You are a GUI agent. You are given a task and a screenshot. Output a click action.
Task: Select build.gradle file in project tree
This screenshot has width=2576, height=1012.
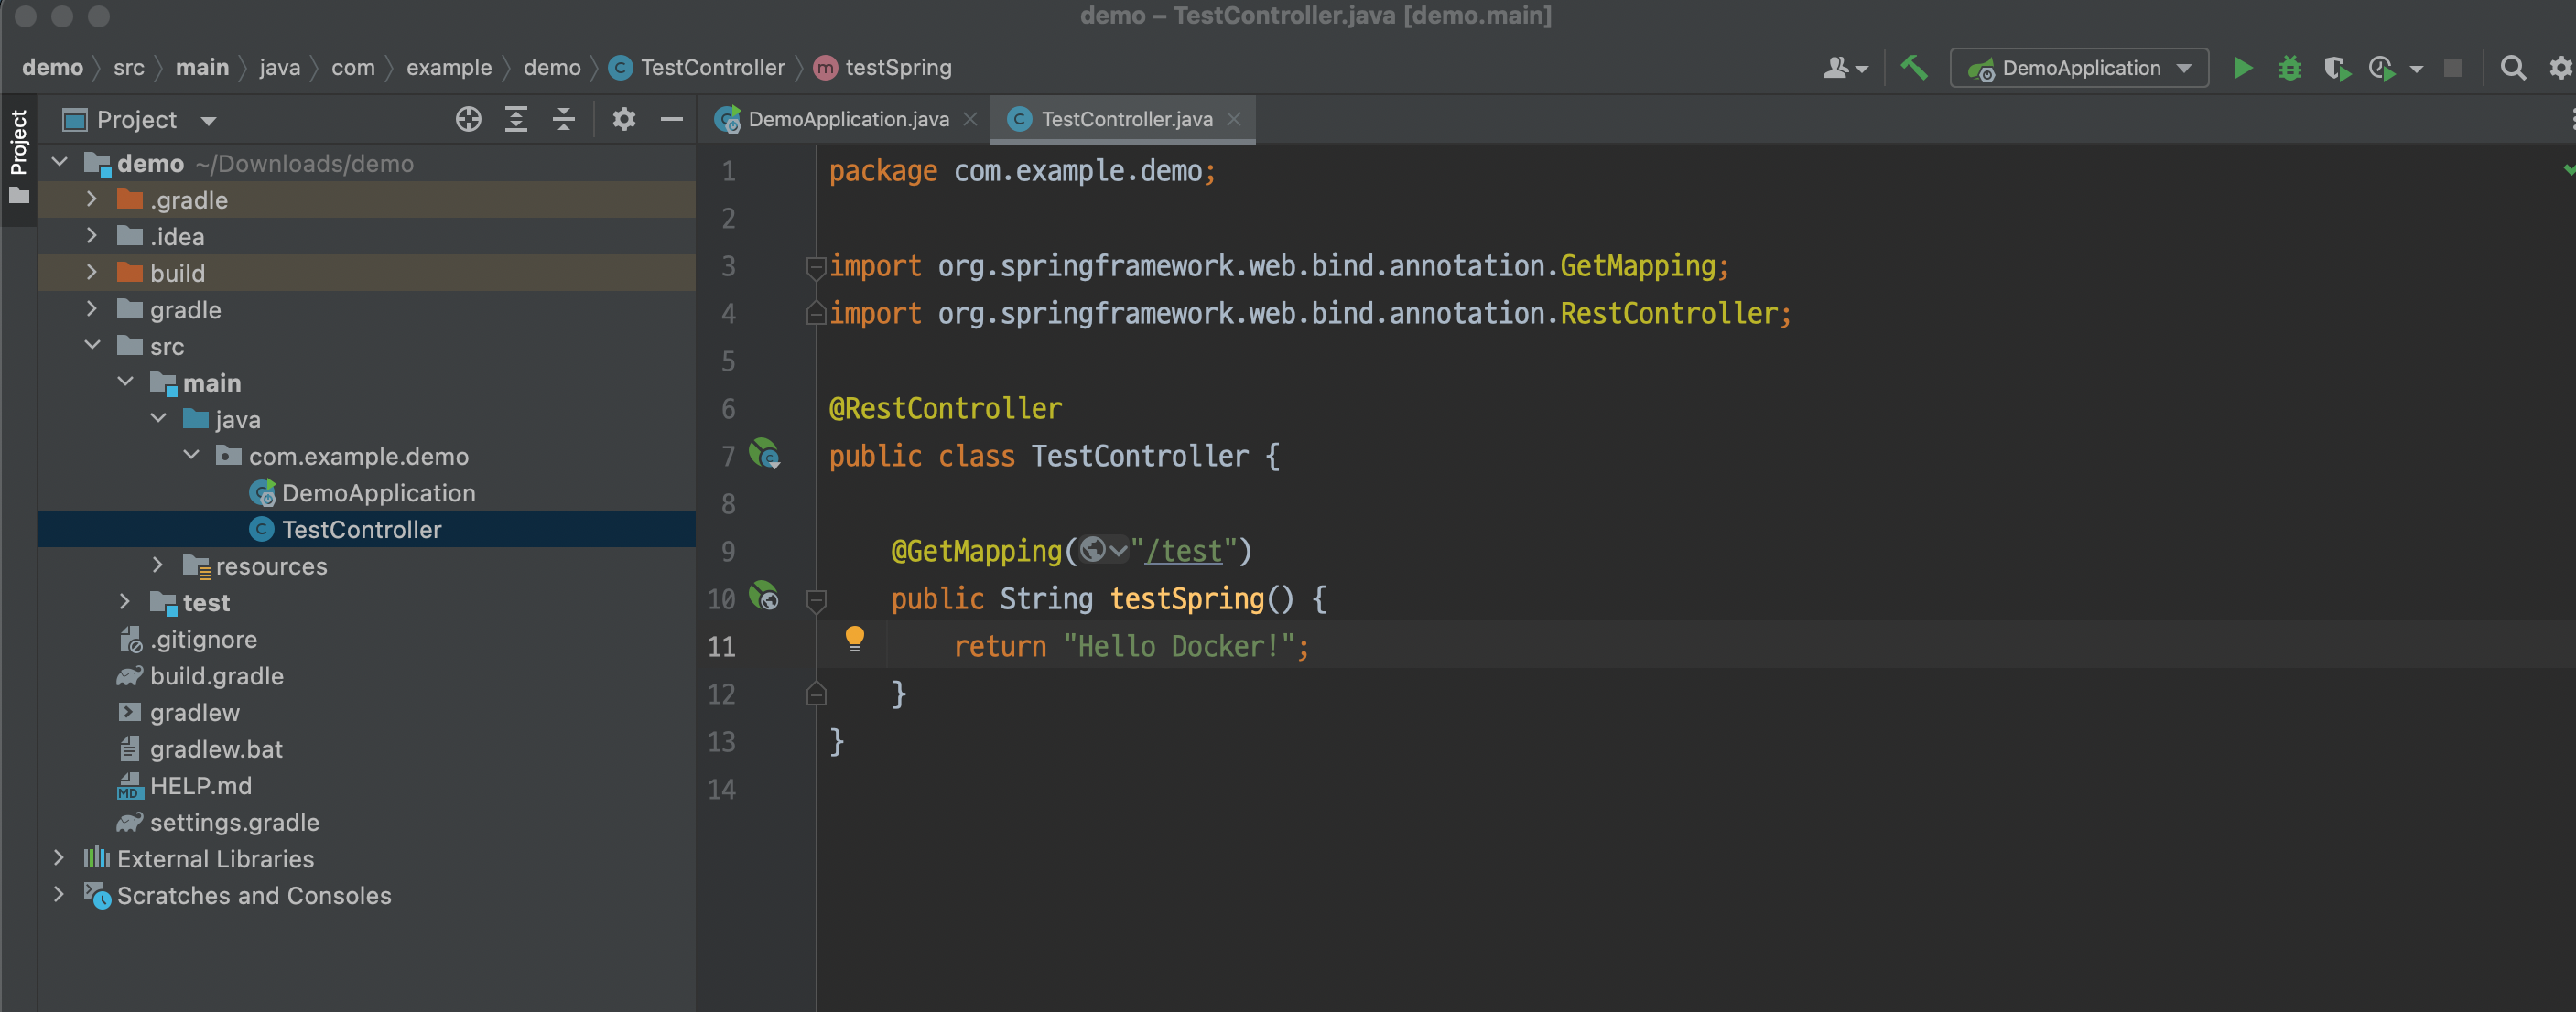216,676
